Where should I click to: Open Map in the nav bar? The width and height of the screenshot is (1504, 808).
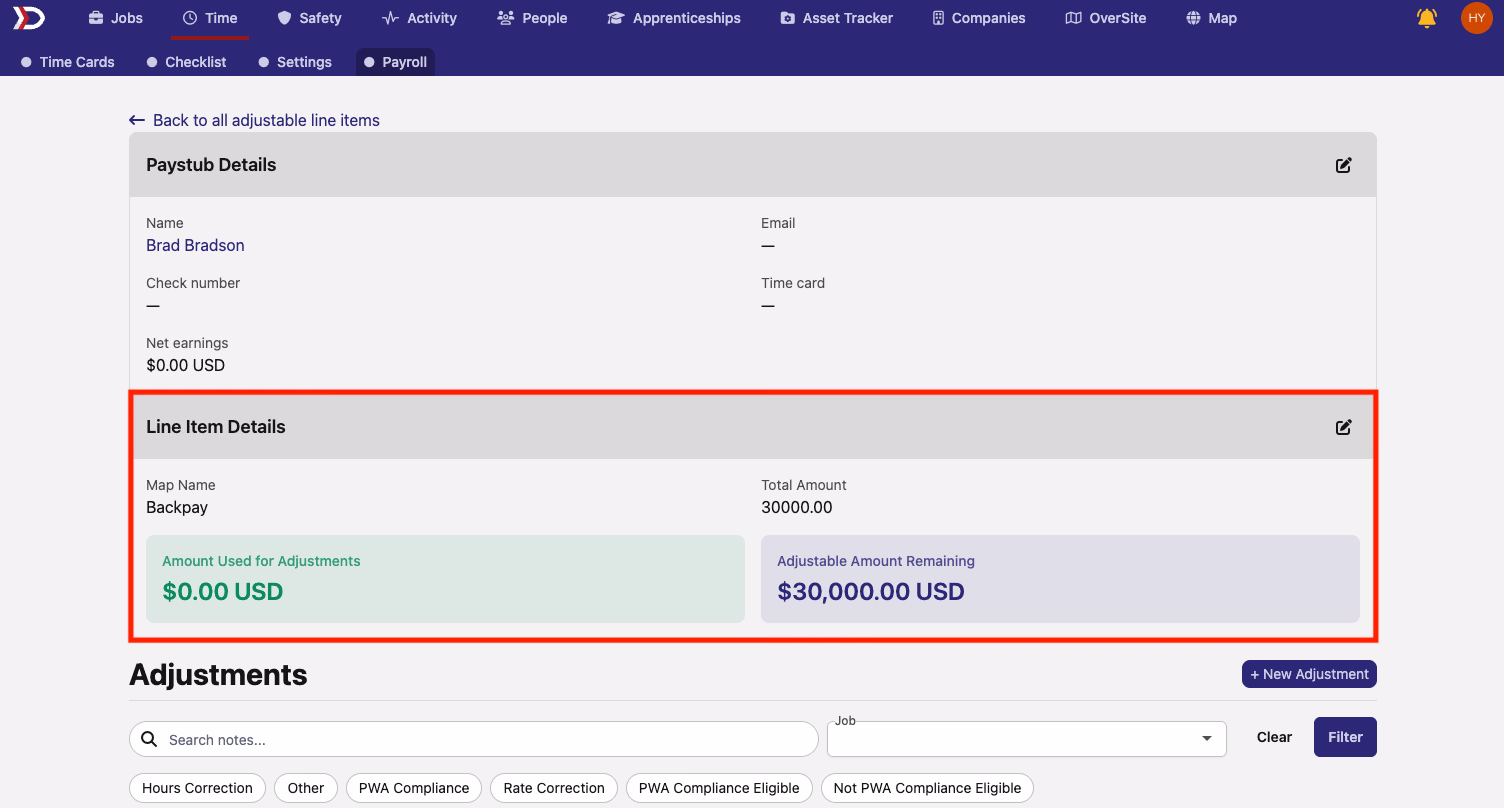pyautogui.click(x=1211, y=18)
